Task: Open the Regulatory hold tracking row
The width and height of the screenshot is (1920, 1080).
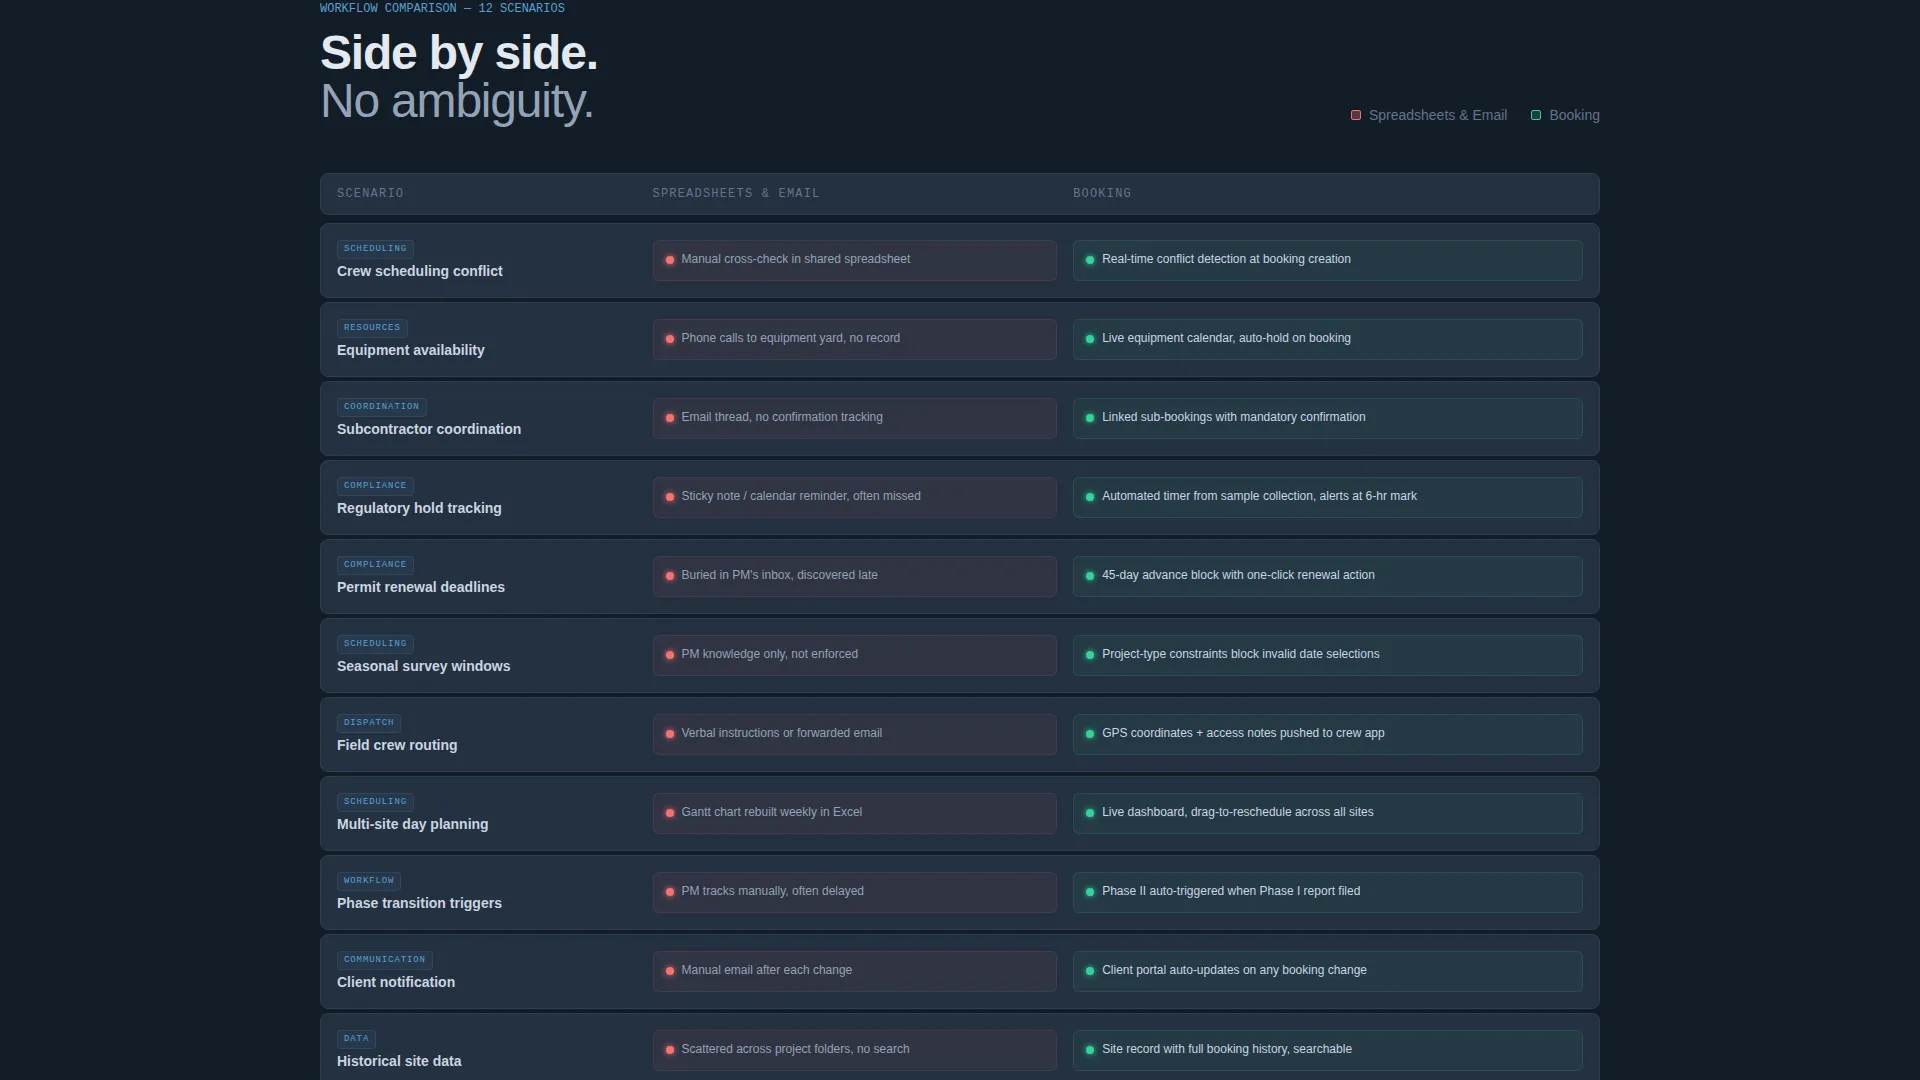Action: pyautogui.click(x=960, y=498)
